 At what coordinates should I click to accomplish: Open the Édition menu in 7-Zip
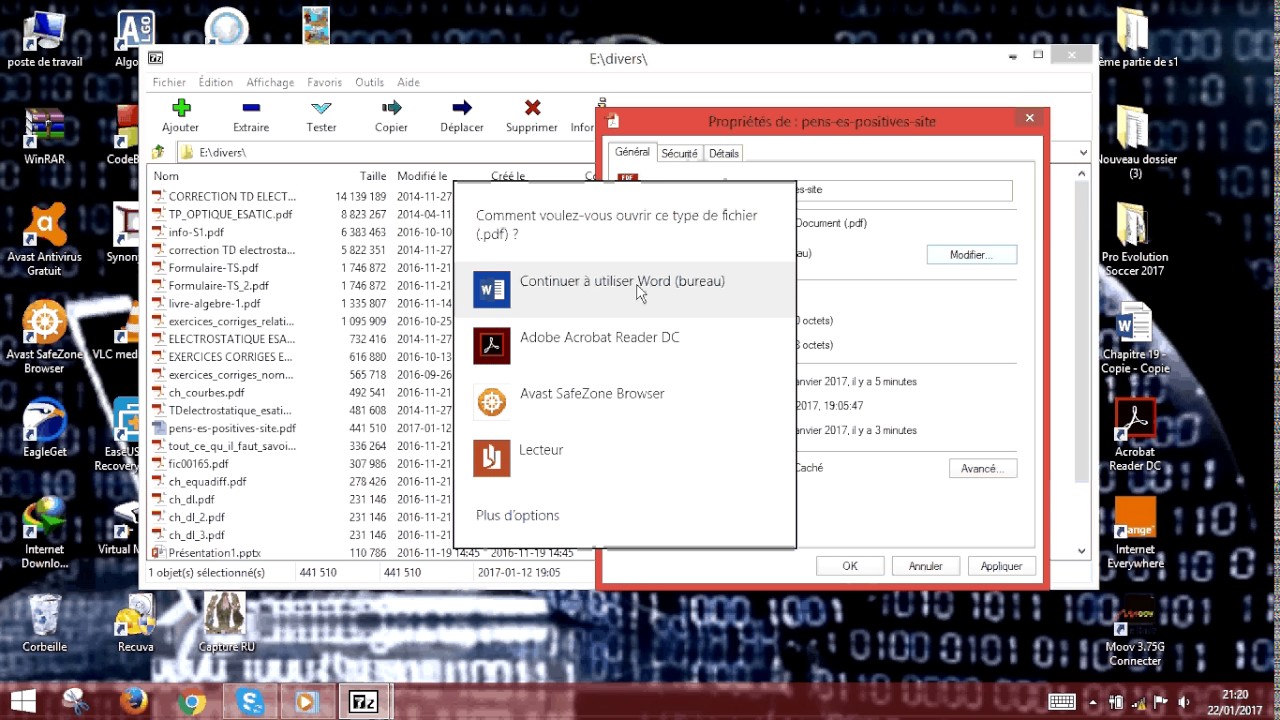pos(215,82)
